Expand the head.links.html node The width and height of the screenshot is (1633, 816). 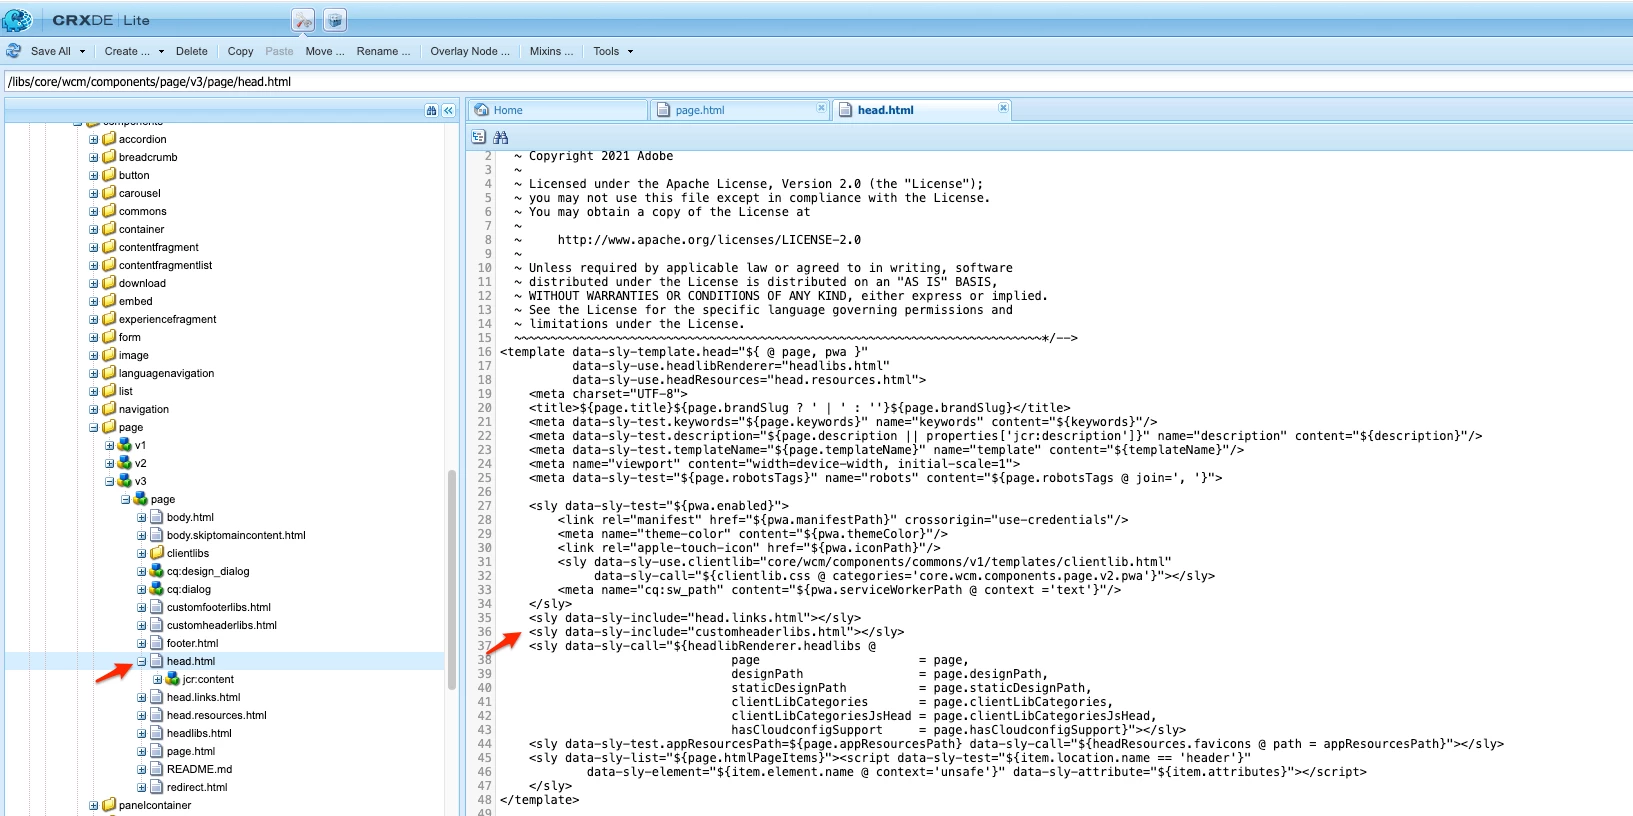tap(142, 697)
